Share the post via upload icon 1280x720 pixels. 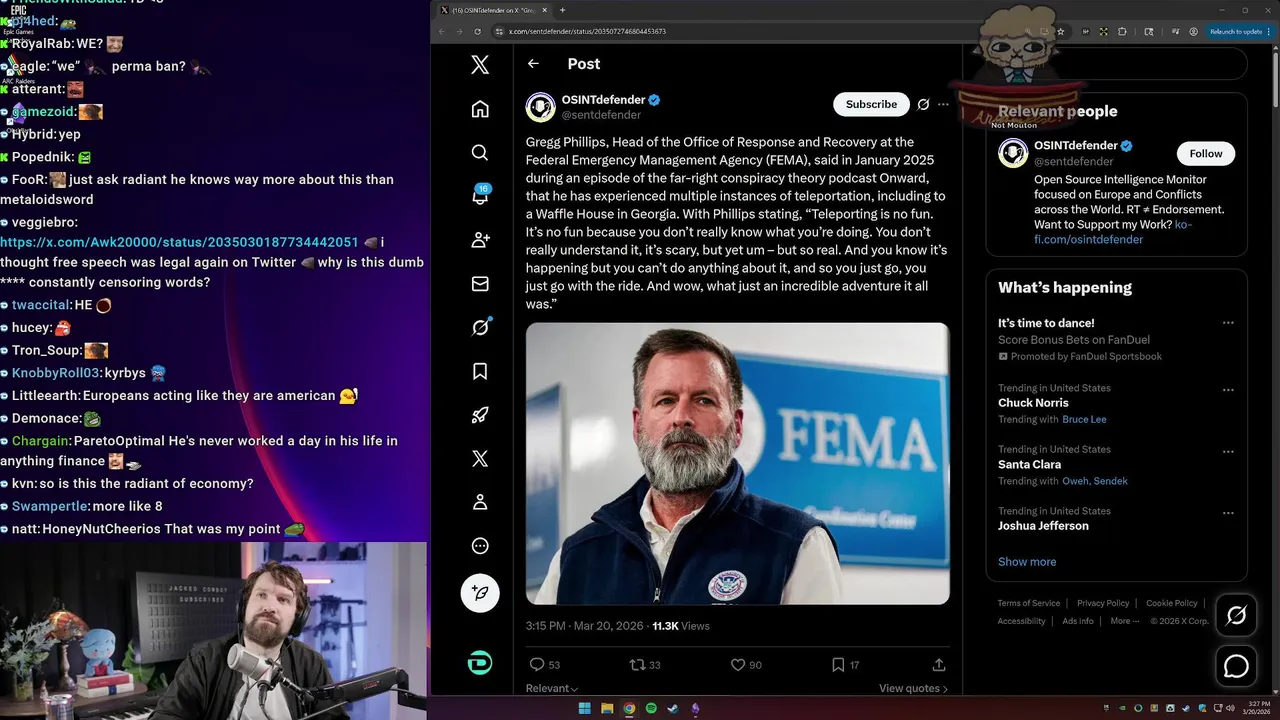click(938, 664)
